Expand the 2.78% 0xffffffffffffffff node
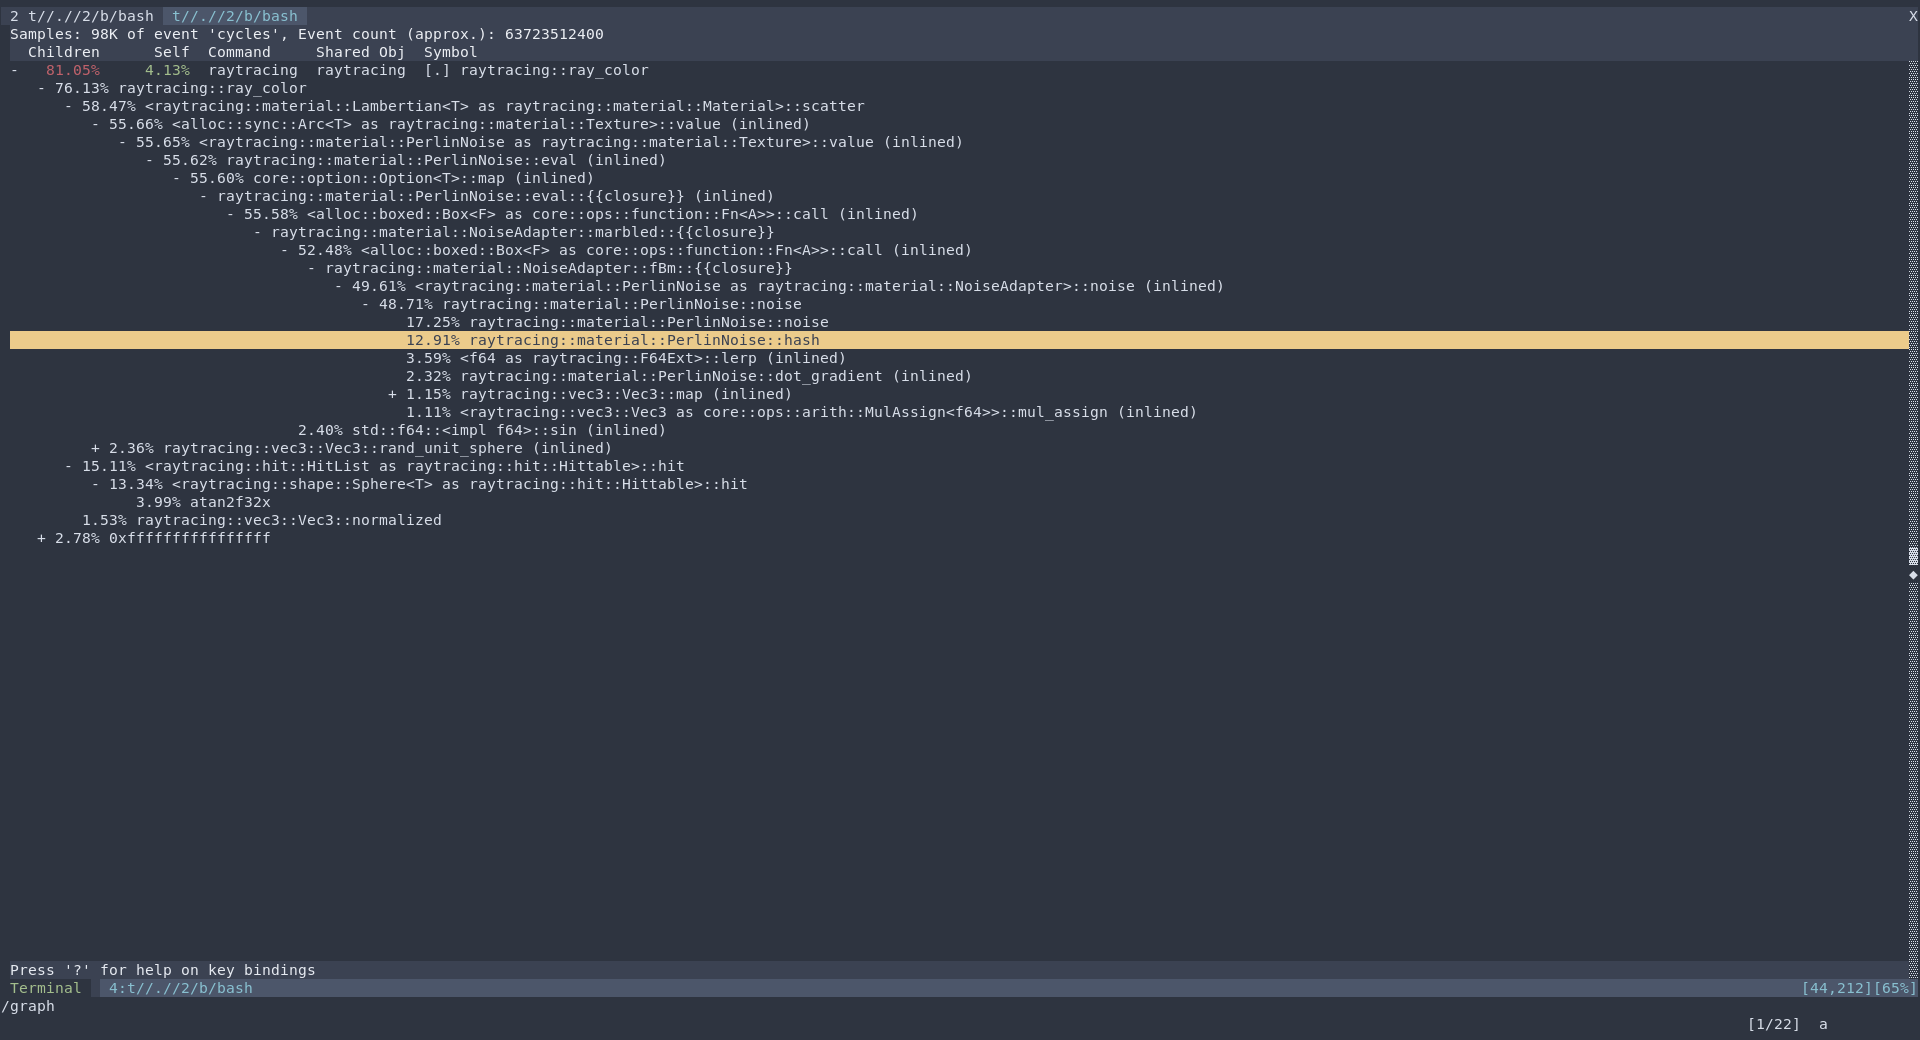Screen dimensions: 1920x1040 click(x=41, y=539)
